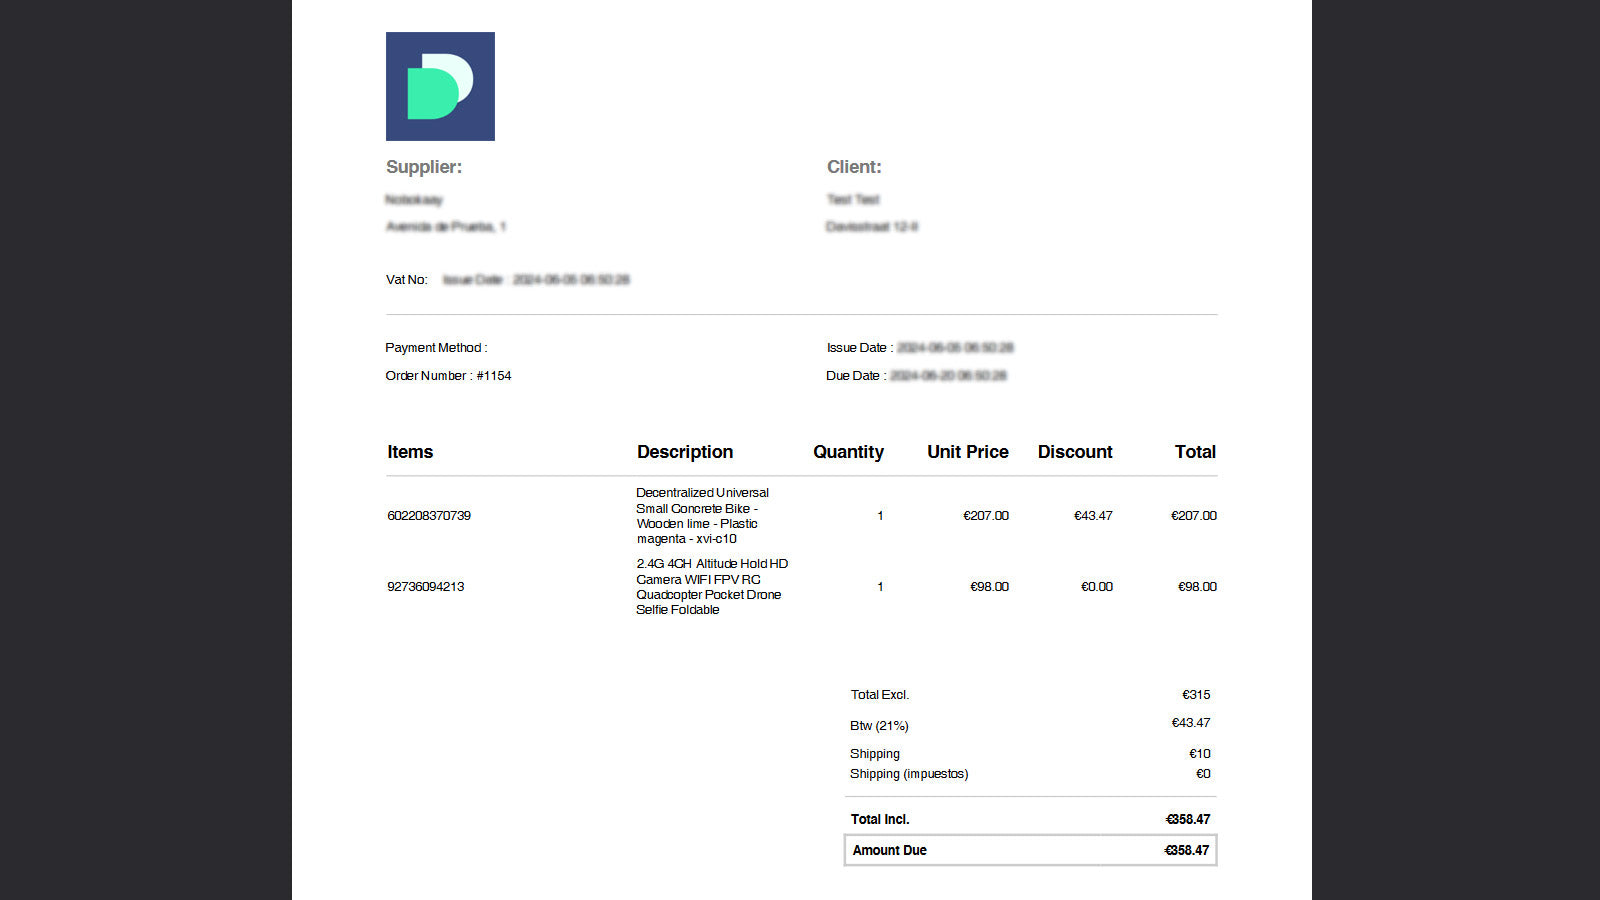Select the €43.47 discount value
The width and height of the screenshot is (1600, 900).
click(1091, 516)
